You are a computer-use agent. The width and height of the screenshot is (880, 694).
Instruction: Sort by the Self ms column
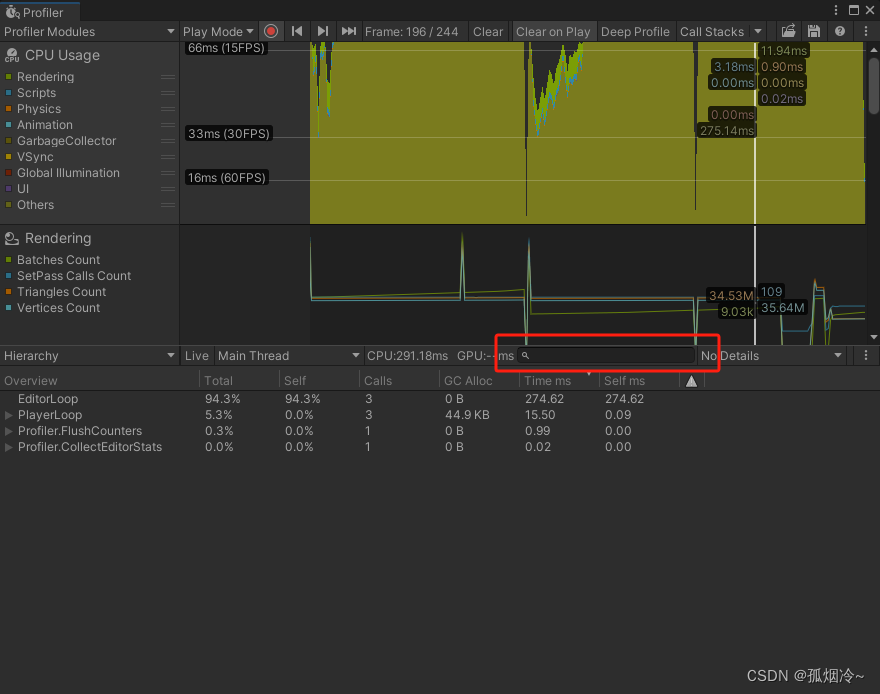[625, 380]
